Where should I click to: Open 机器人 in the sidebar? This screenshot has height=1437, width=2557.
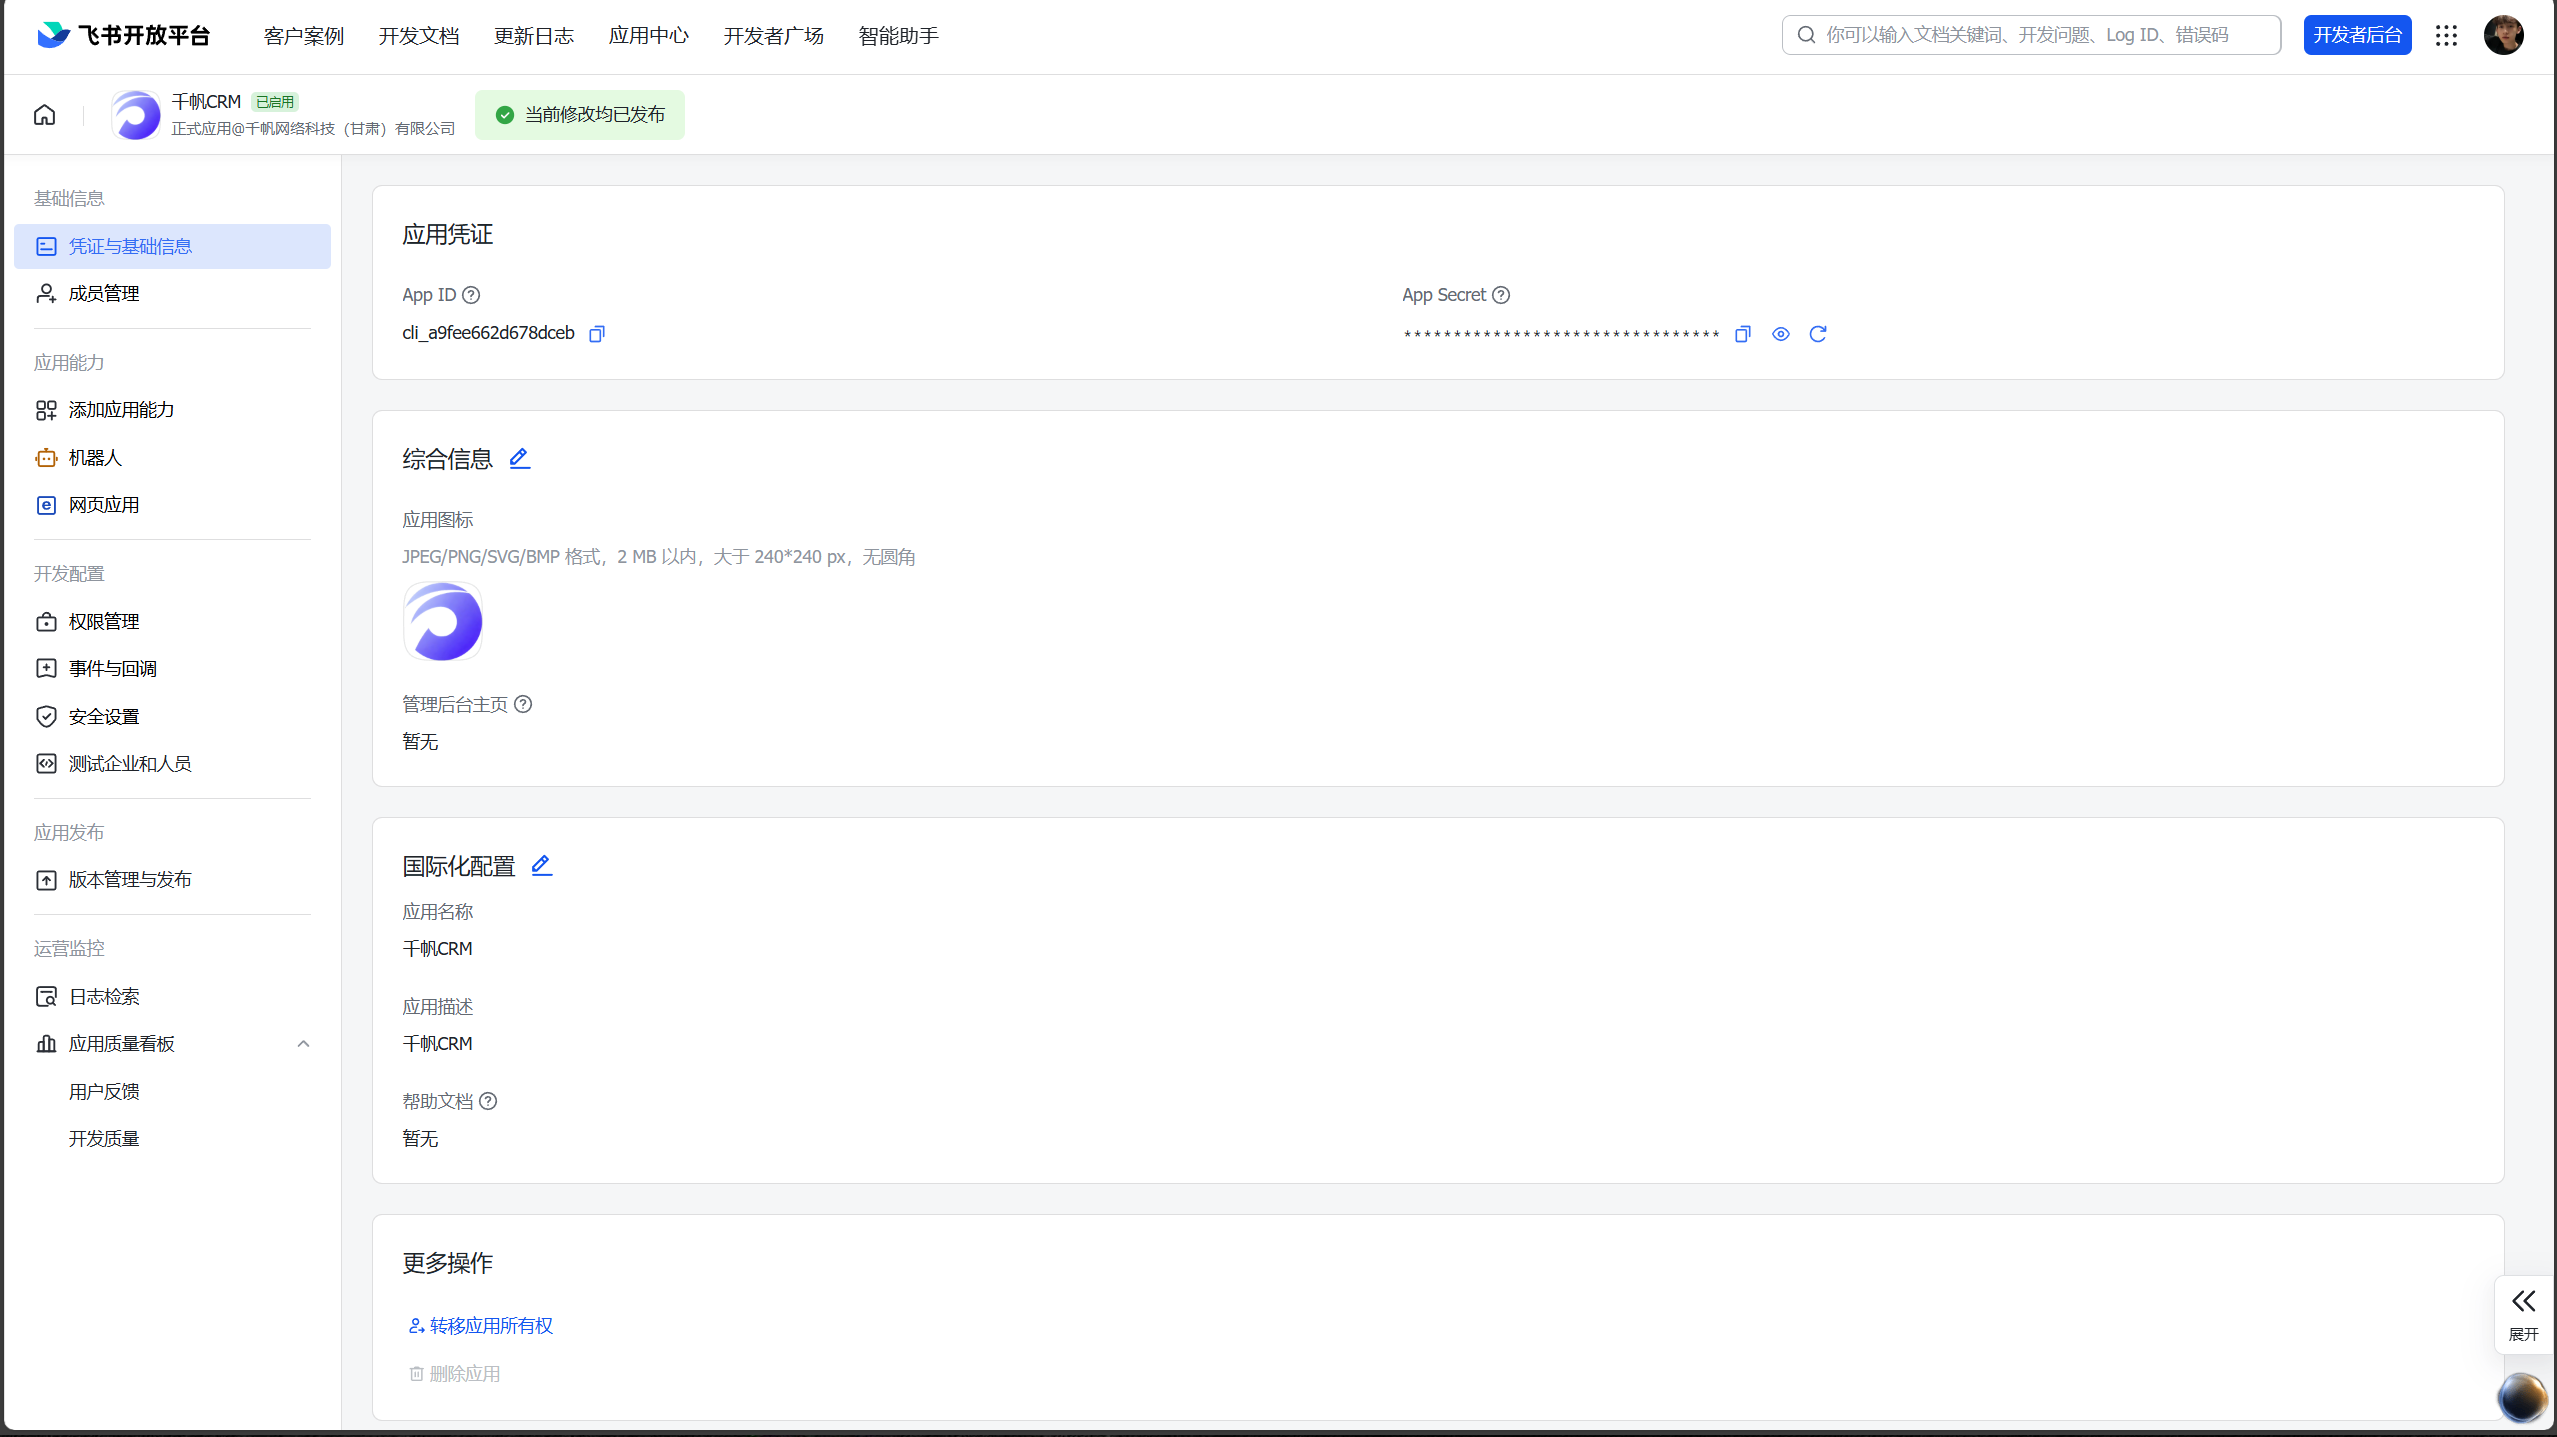tap(95, 458)
